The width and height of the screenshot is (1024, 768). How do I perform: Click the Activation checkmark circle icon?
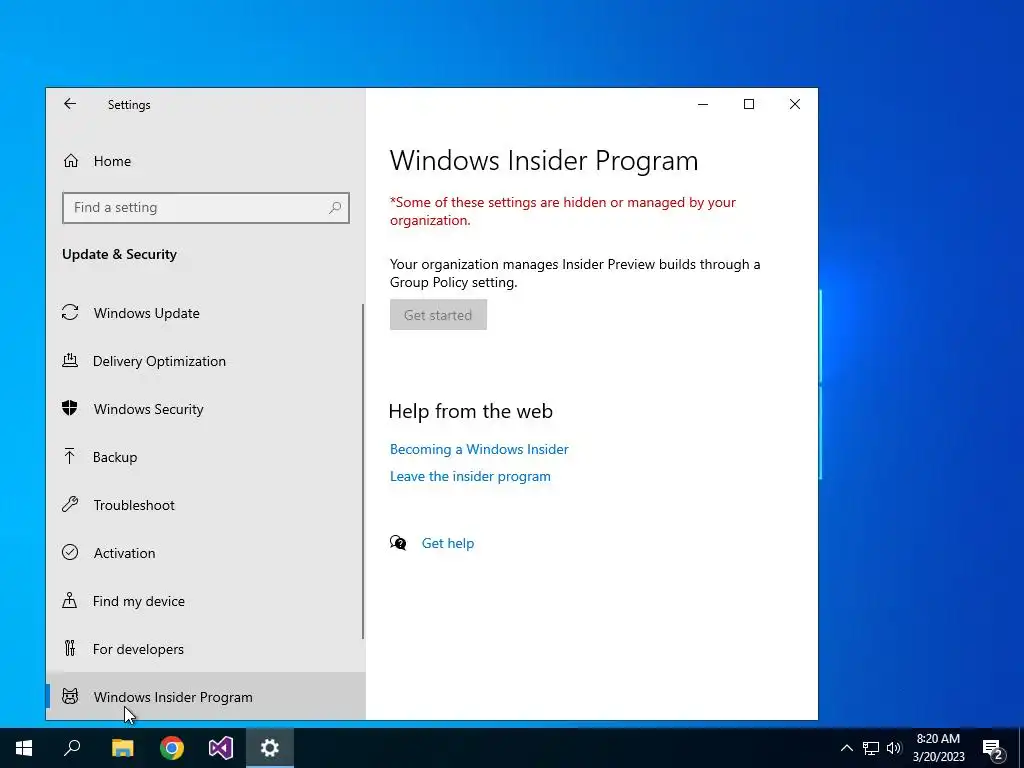pyautogui.click(x=70, y=552)
